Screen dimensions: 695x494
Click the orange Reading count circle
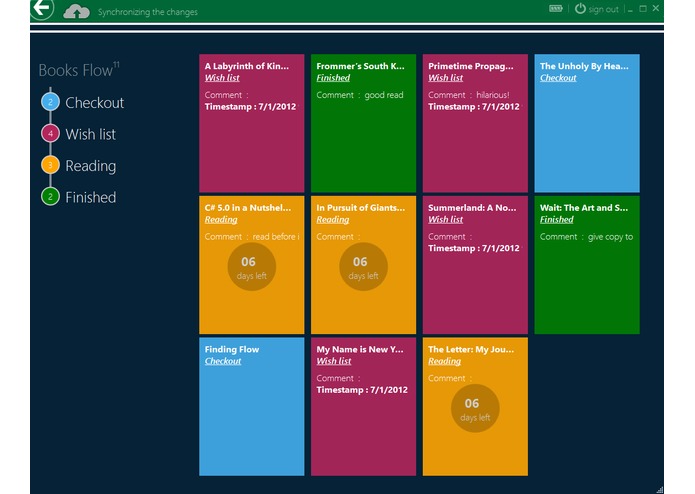[51, 165]
